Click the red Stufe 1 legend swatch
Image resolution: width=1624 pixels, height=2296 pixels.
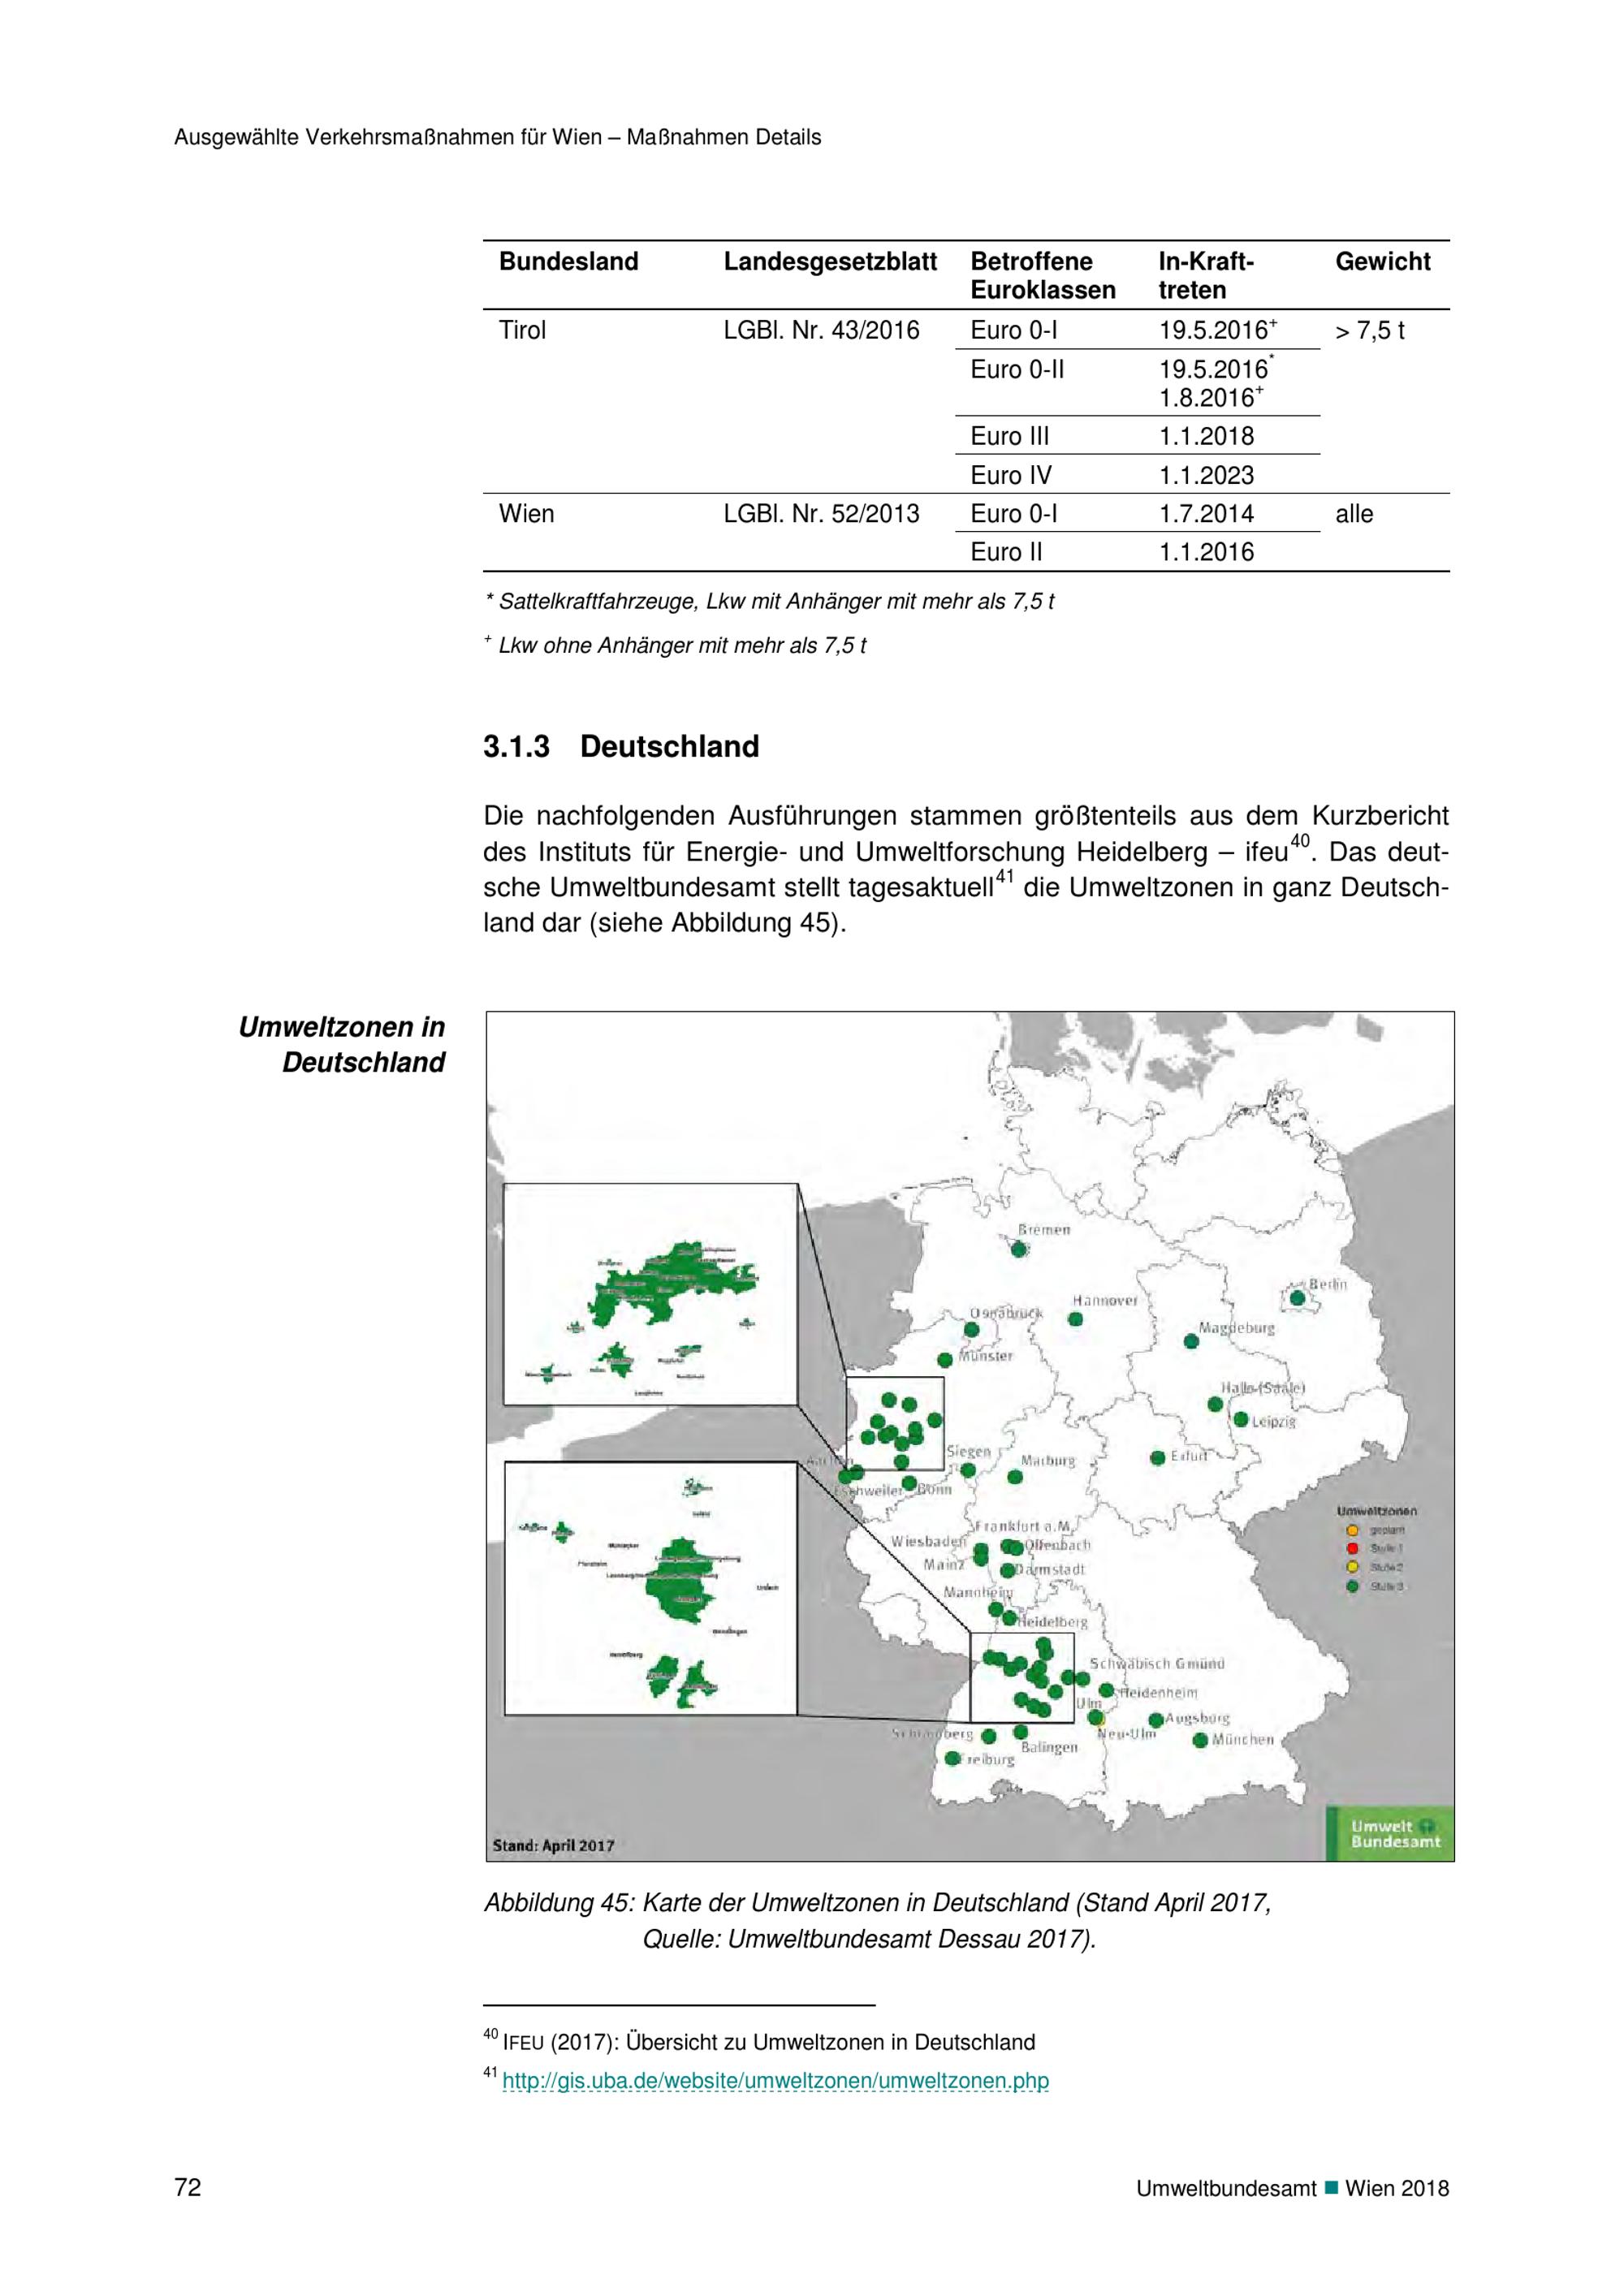[x=1352, y=1549]
